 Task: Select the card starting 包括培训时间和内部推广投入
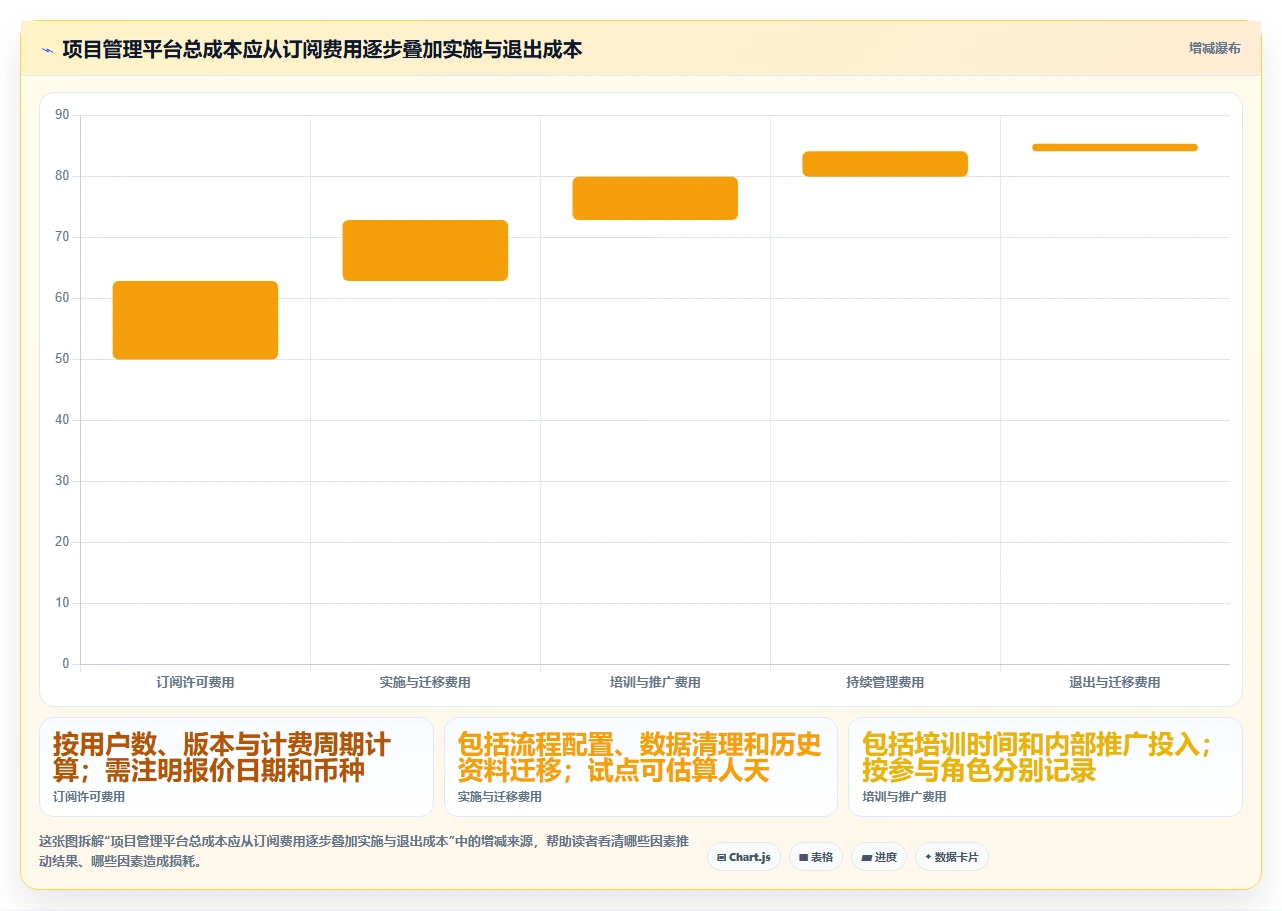[x=1045, y=767]
